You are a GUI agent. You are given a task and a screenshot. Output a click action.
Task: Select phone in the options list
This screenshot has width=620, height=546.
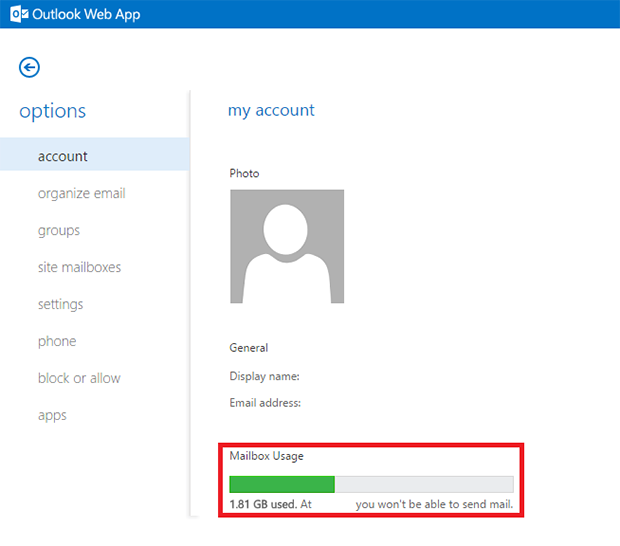57,341
